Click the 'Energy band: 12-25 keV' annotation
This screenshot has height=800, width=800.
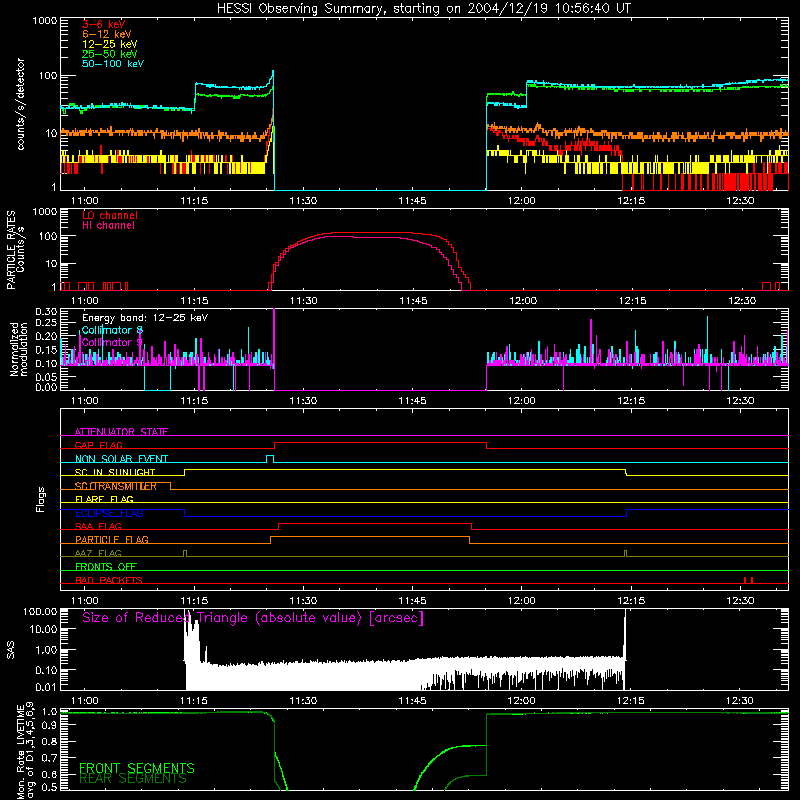(145, 318)
